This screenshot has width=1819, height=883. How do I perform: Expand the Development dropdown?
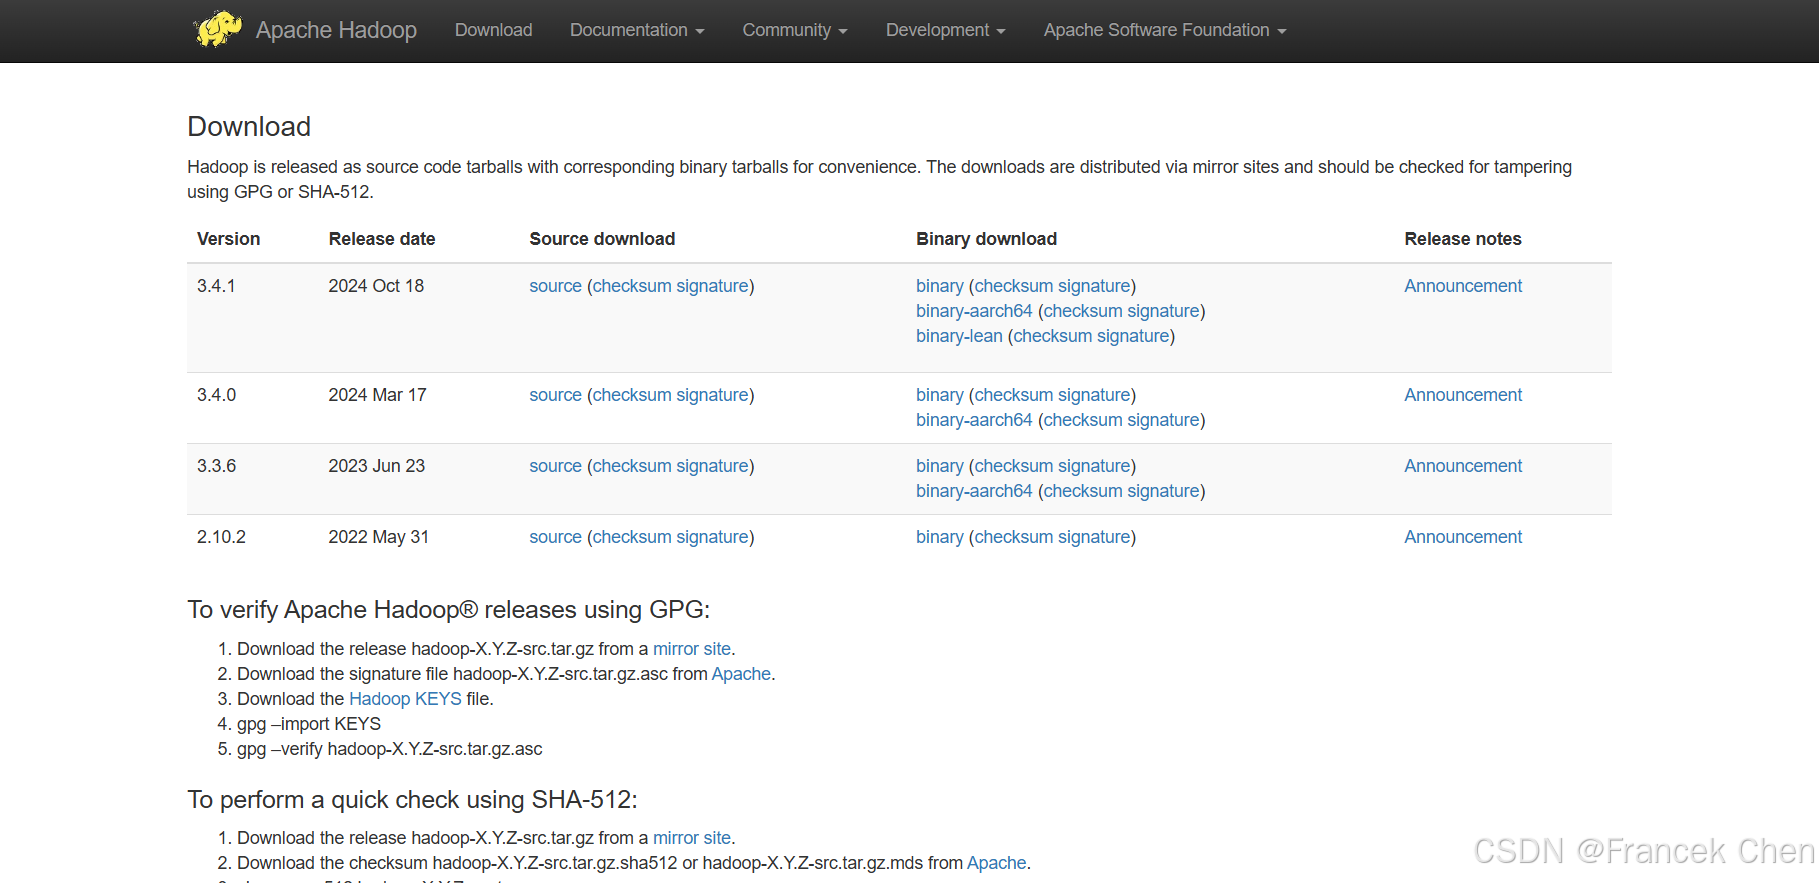(x=945, y=30)
